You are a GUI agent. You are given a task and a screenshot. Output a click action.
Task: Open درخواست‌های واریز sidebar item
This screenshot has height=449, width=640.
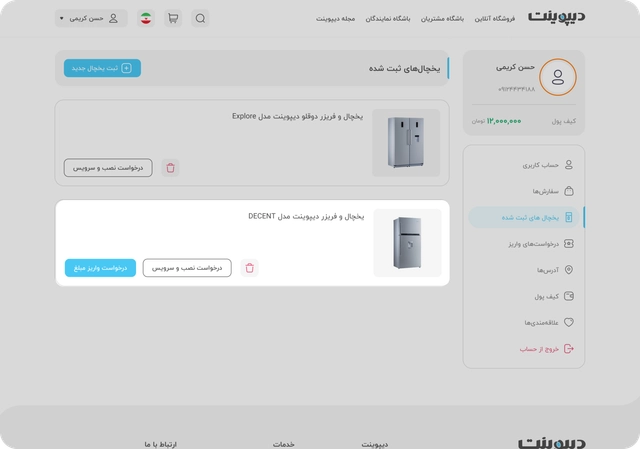pyautogui.click(x=524, y=244)
